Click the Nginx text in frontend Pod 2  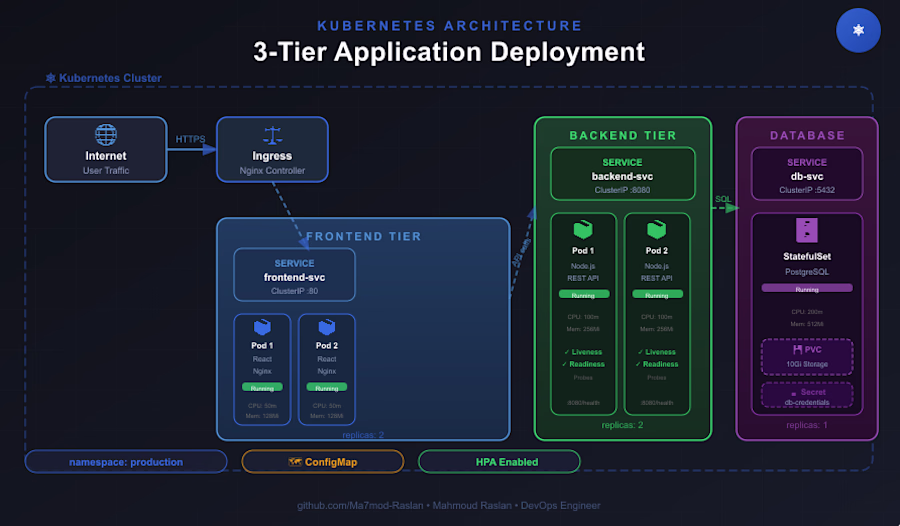pyautogui.click(x=327, y=371)
